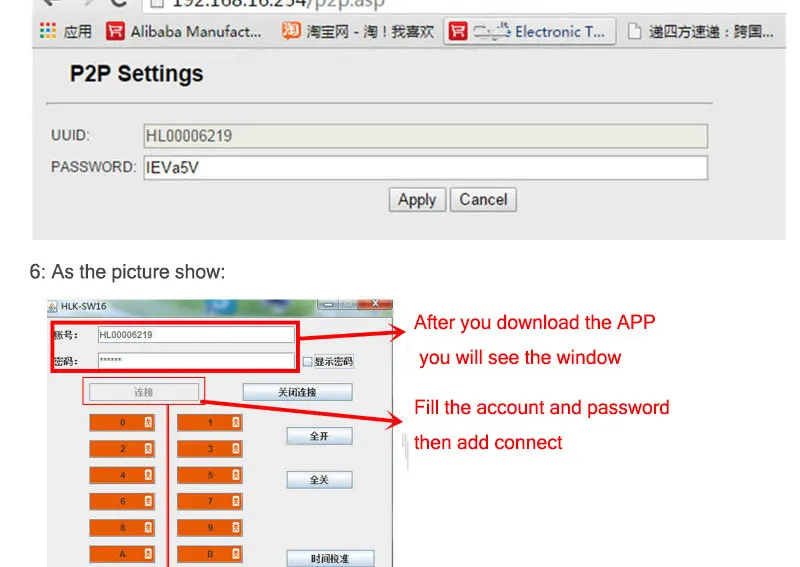Open the Alibaba Manufact... bookmark
The width and height of the screenshot is (800, 567).
184,32
